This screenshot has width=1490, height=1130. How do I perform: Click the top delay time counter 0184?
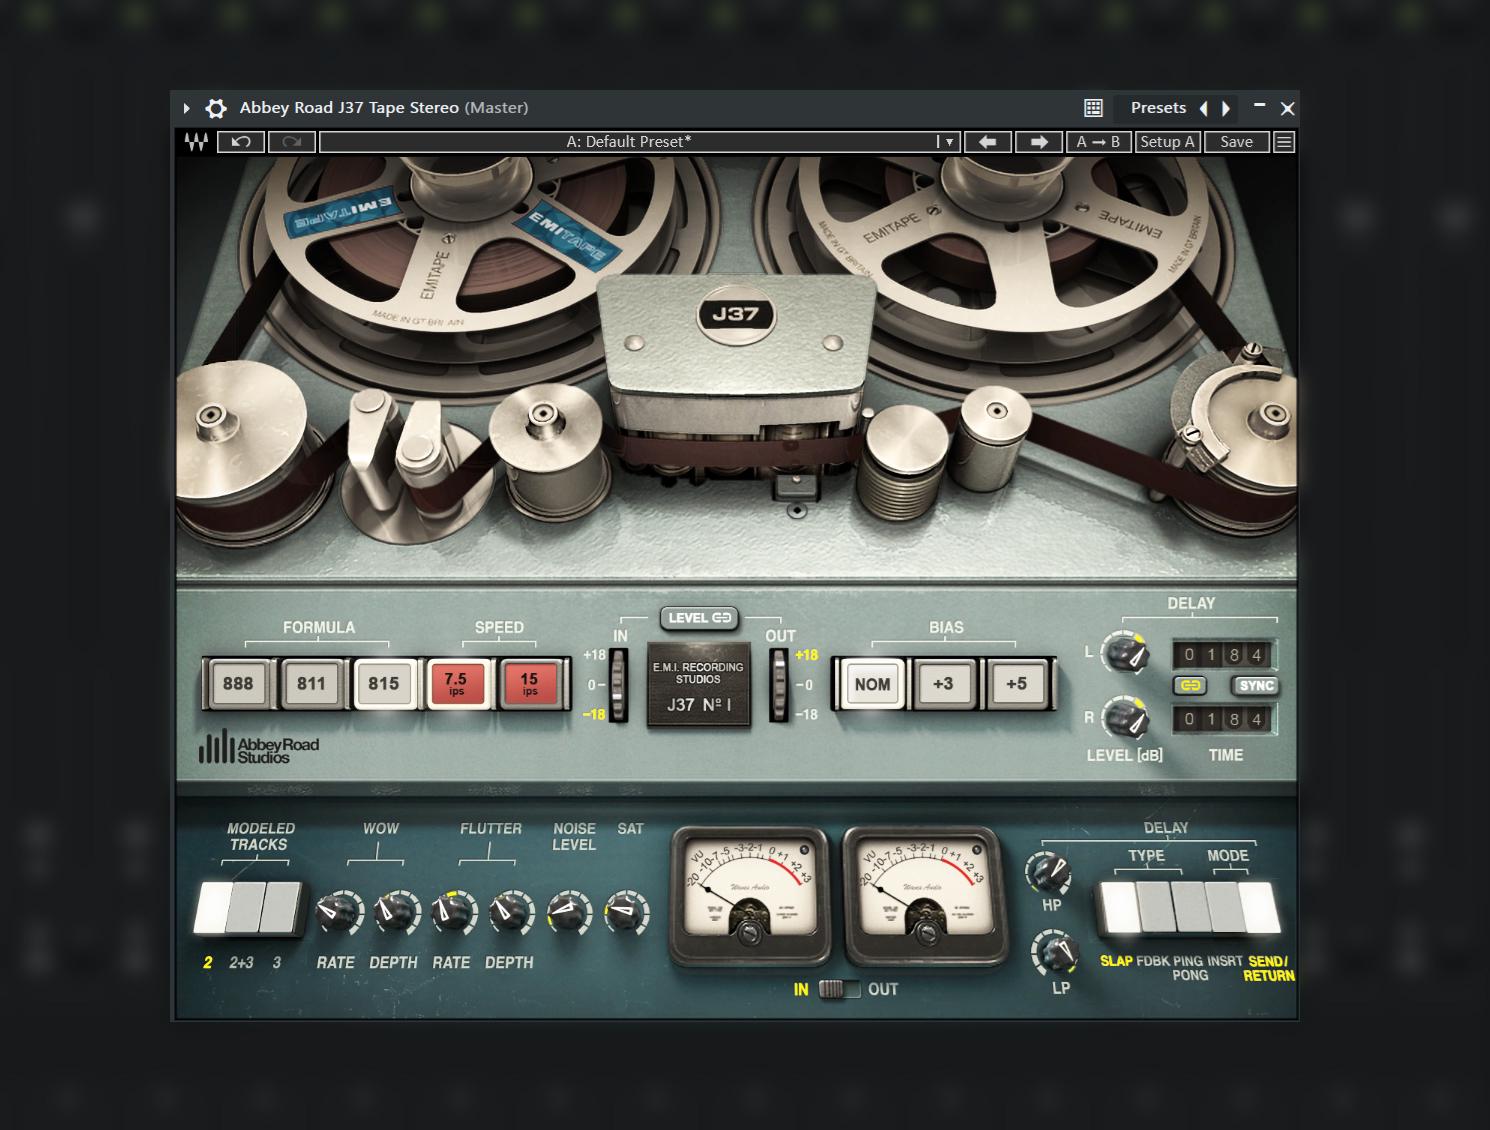[1222, 655]
